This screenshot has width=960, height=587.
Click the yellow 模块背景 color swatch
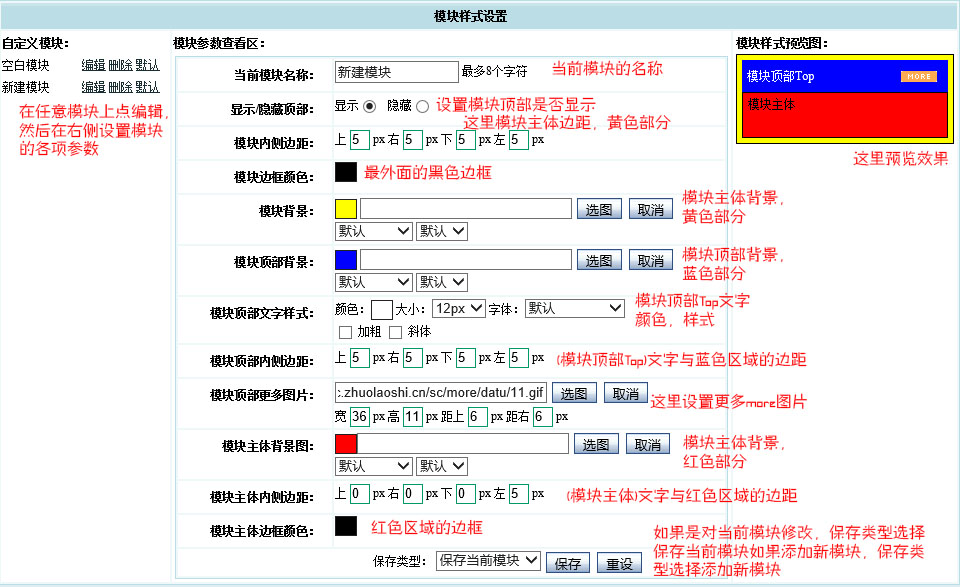pyautogui.click(x=345, y=209)
